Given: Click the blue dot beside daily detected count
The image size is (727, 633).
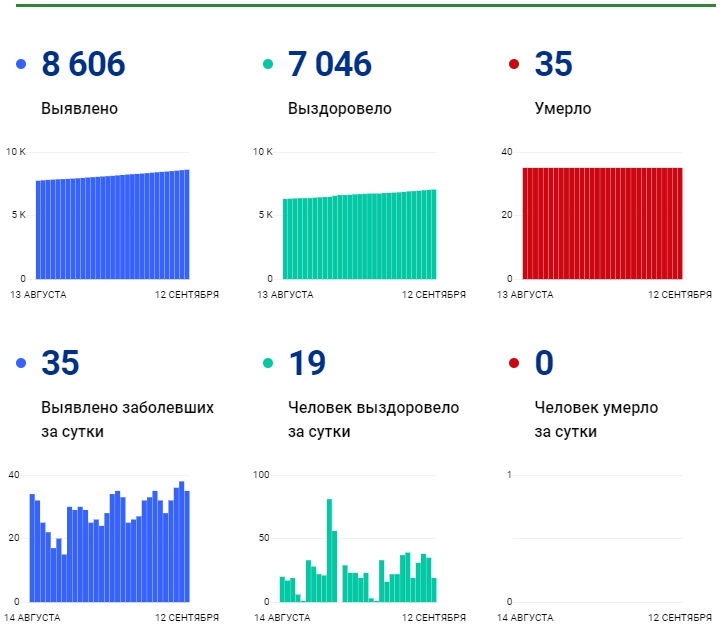Looking at the screenshot, I should coord(21,363).
